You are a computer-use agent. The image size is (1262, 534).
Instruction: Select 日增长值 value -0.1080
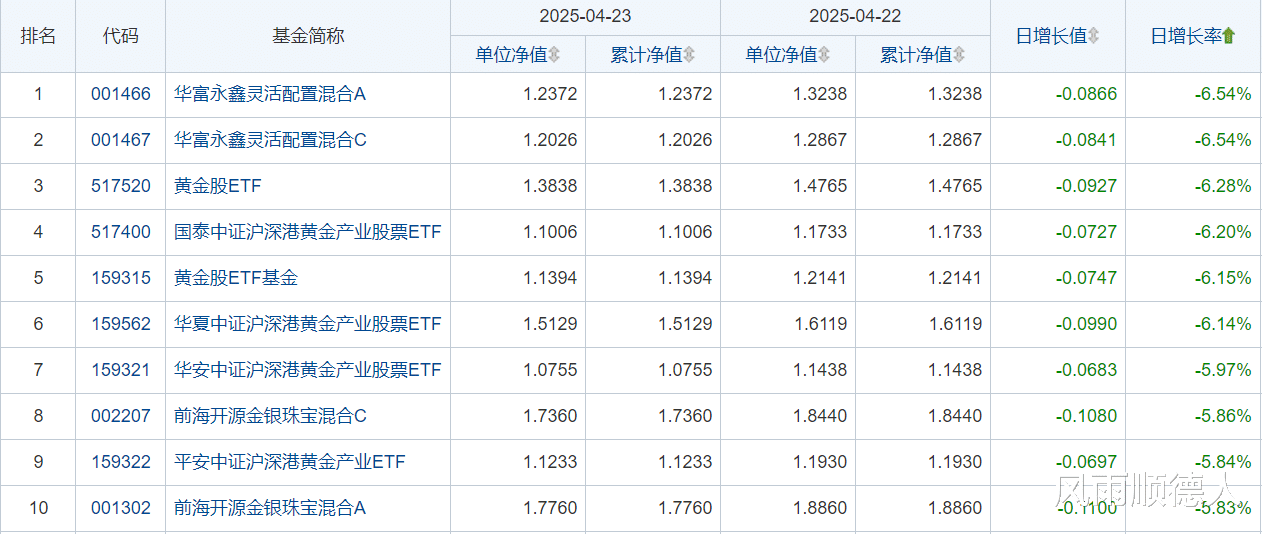[1086, 416]
